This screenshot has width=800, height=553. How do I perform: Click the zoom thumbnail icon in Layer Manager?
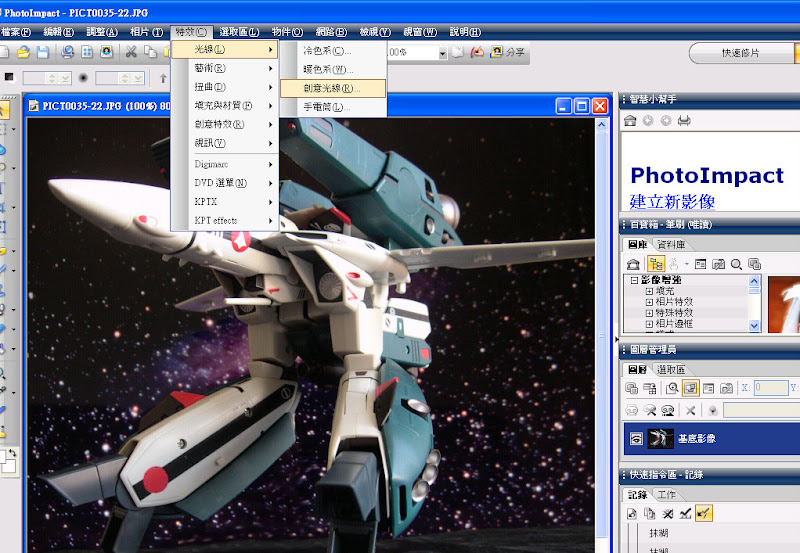tap(672, 388)
